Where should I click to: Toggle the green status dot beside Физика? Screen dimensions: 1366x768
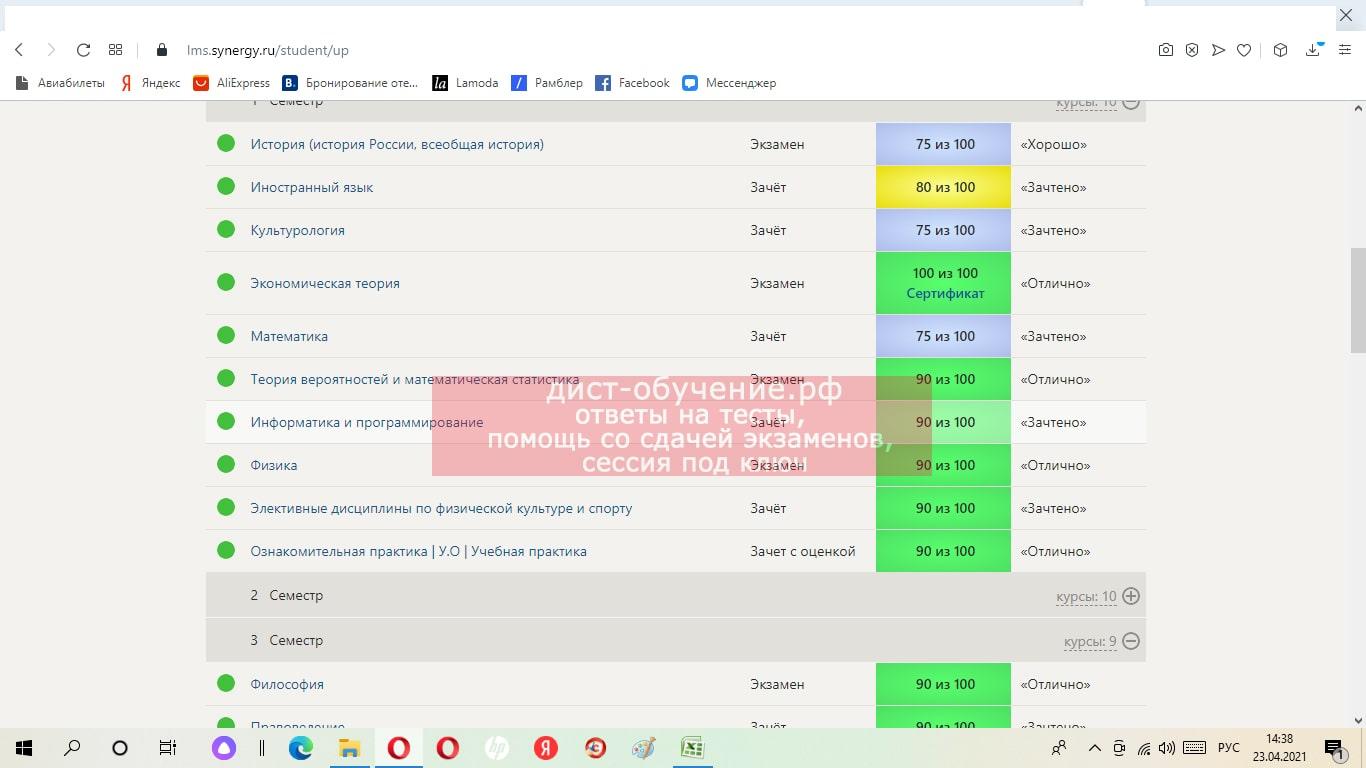tap(225, 464)
